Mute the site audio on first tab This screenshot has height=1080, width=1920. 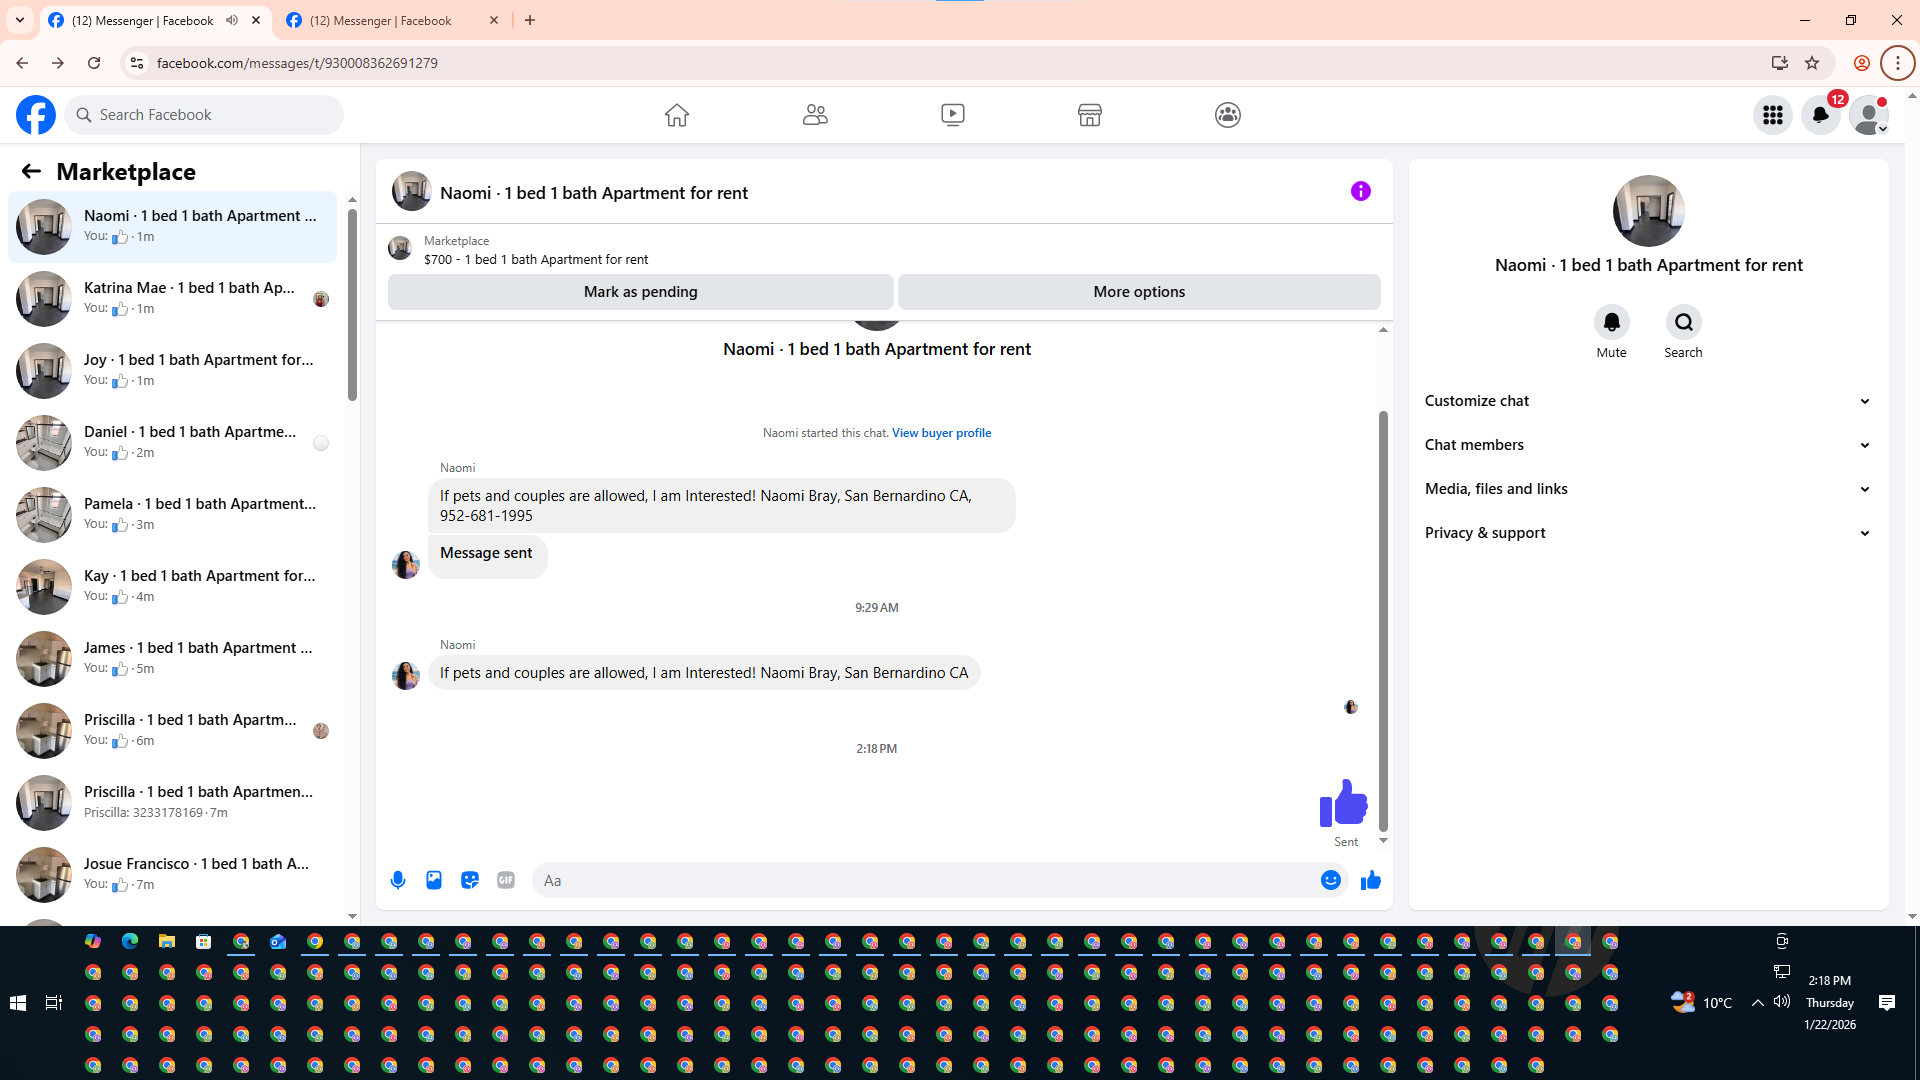click(232, 20)
